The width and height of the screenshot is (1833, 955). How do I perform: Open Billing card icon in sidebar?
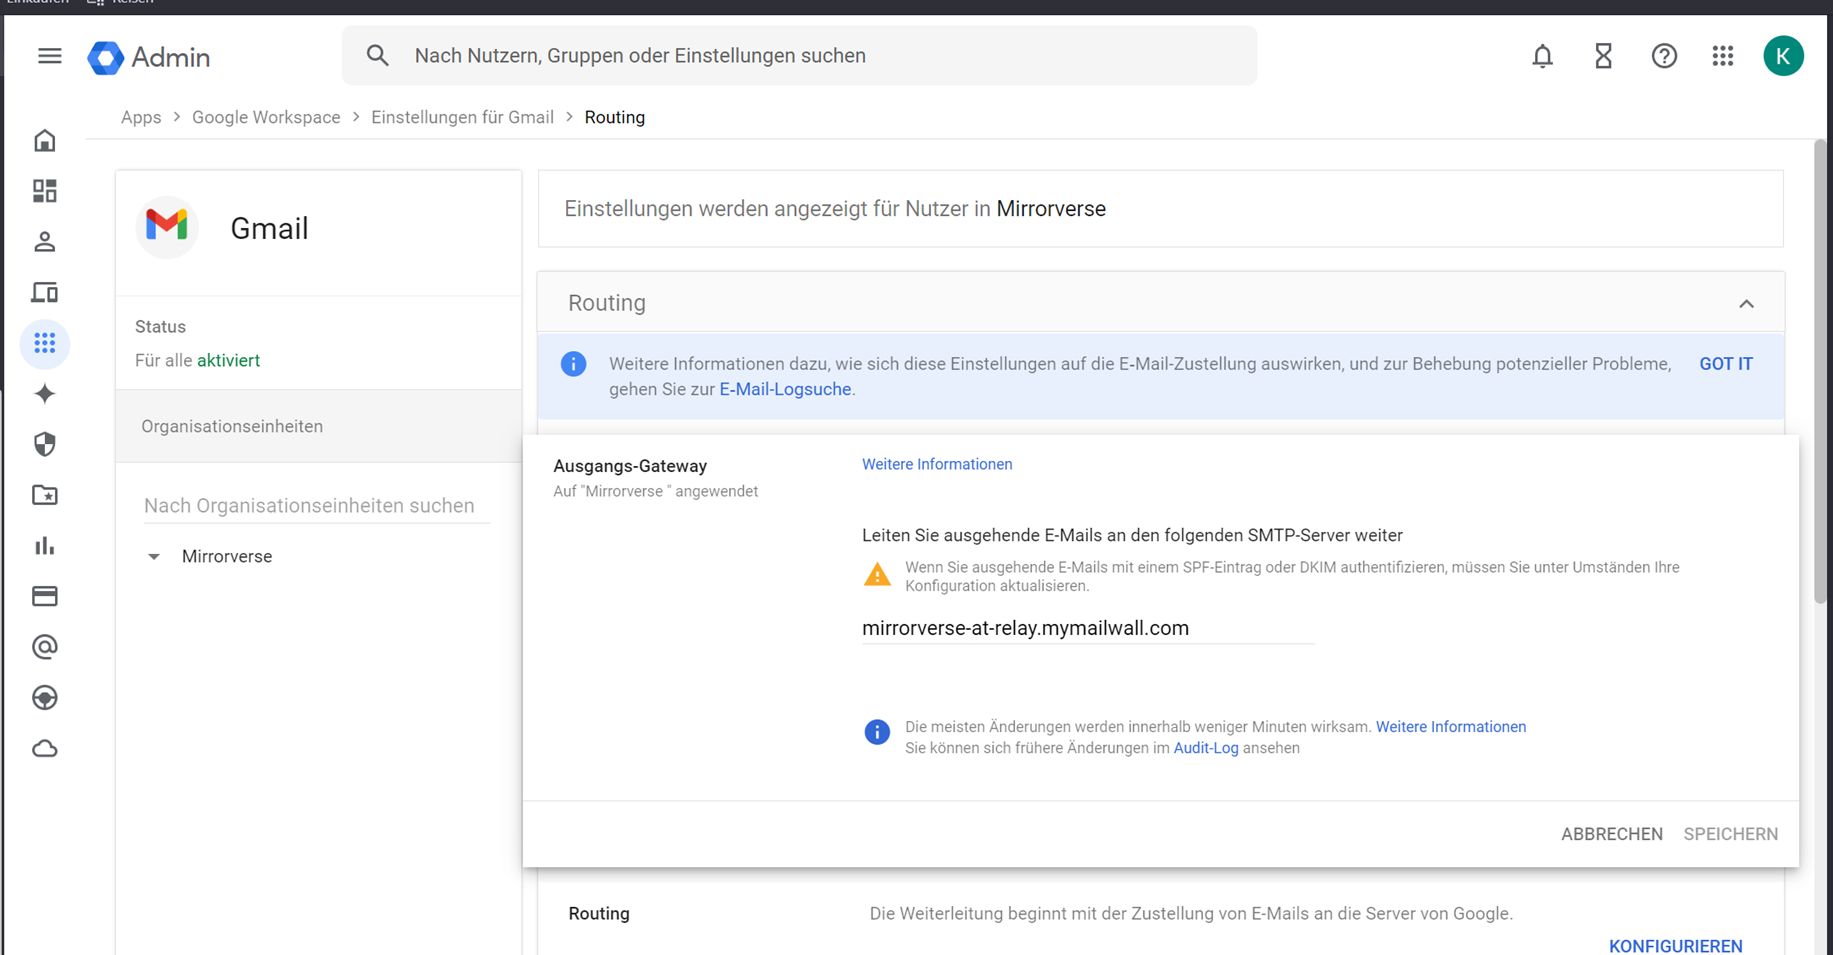tap(45, 597)
